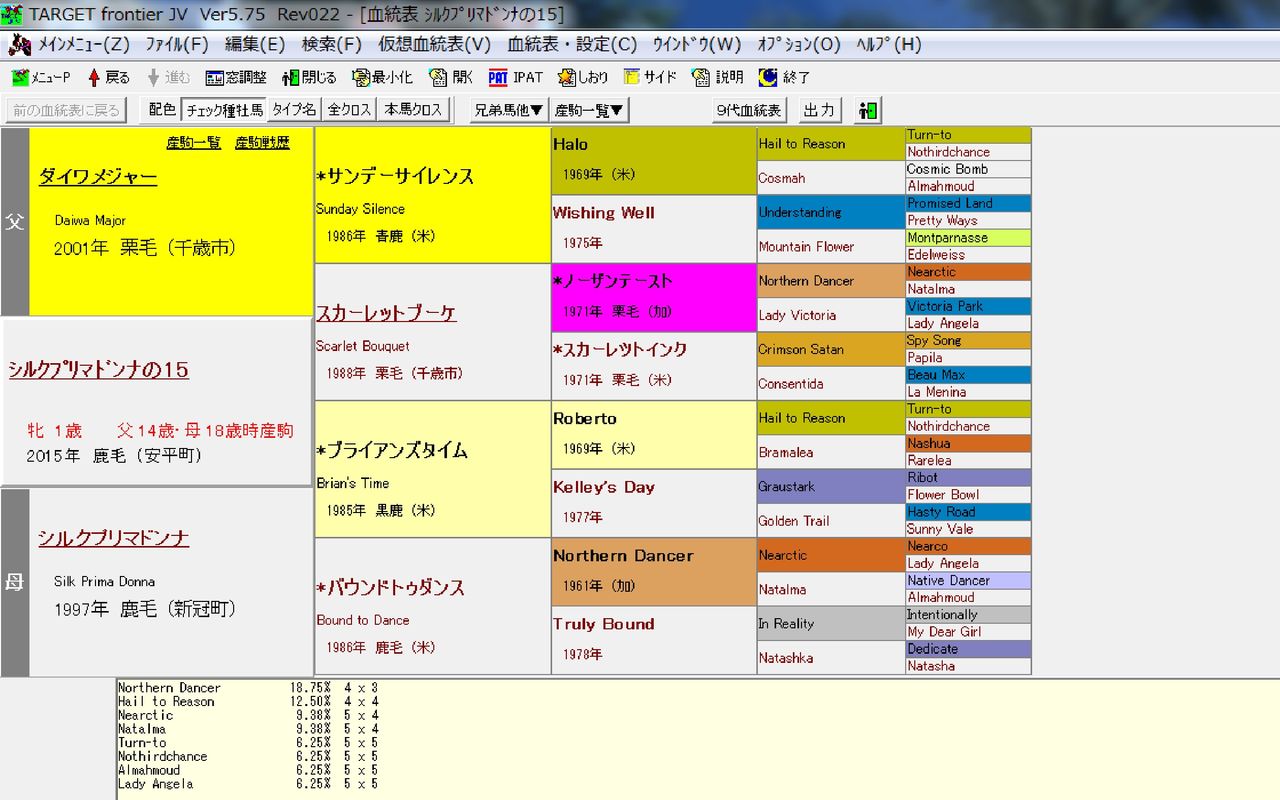Click the 説明 help toolbar icon
The image size is (1280, 800).
coord(718,77)
